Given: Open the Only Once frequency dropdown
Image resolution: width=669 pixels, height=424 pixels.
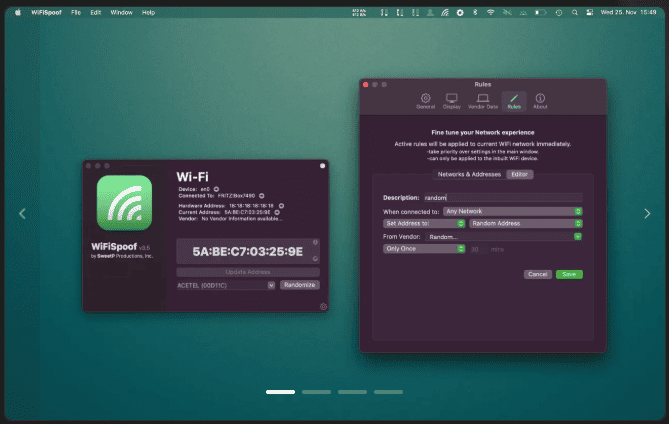Looking at the screenshot, I should (x=424, y=249).
